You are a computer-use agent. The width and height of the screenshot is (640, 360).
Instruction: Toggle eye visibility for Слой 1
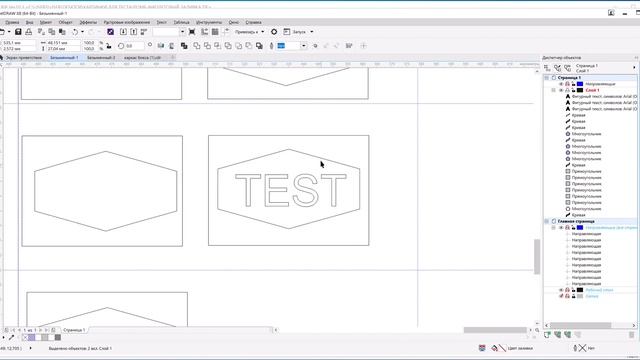point(561,90)
